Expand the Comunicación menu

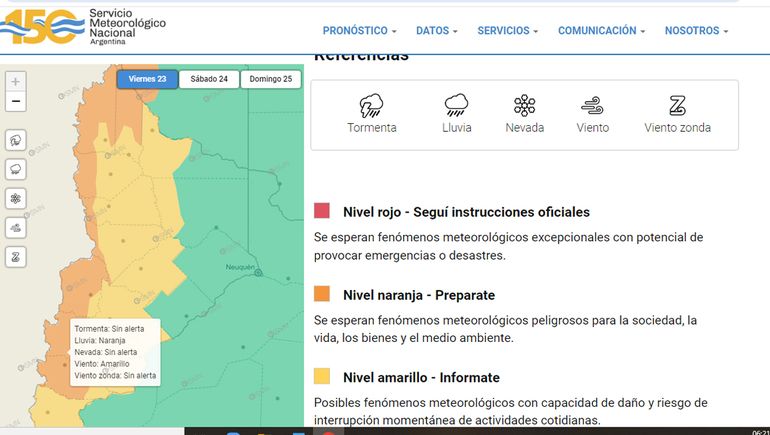pos(601,31)
